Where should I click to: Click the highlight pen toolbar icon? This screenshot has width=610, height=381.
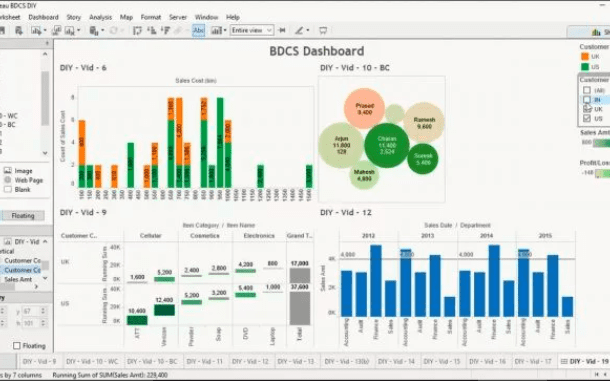(x=299, y=30)
